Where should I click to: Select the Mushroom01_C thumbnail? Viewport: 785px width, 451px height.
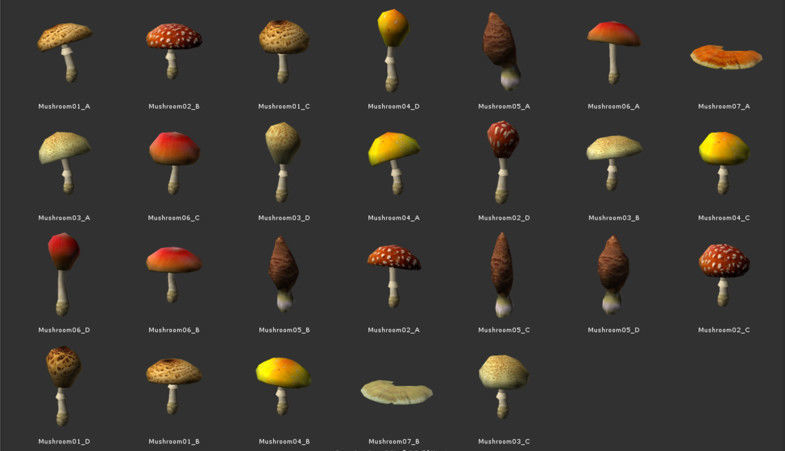(x=284, y=52)
